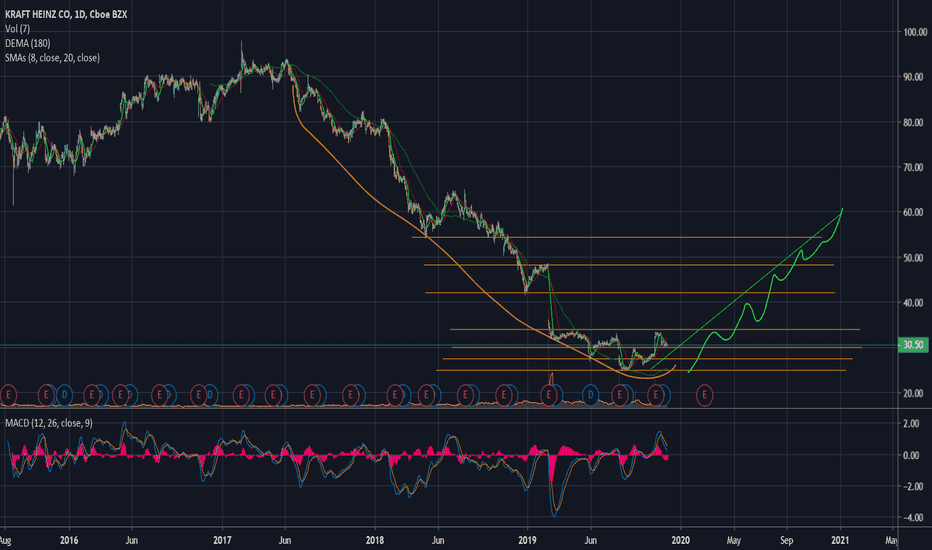Click the dividend D marker just before 2016

[x=64, y=394]
